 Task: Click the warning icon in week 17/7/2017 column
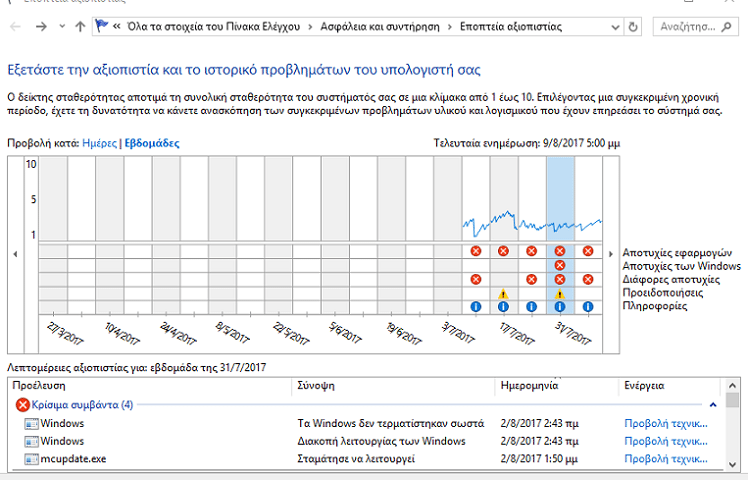504,293
